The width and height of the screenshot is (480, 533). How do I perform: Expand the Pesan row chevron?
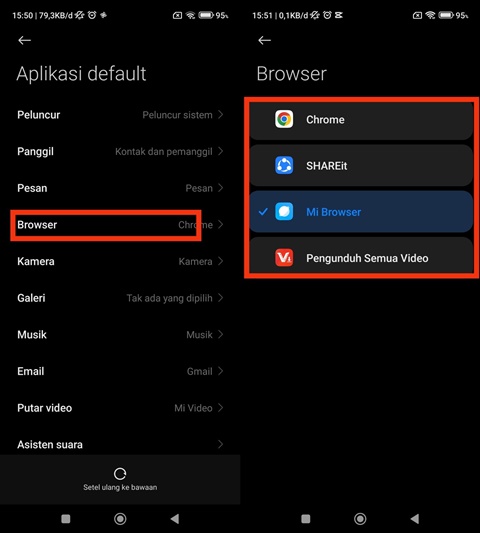[221, 188]
